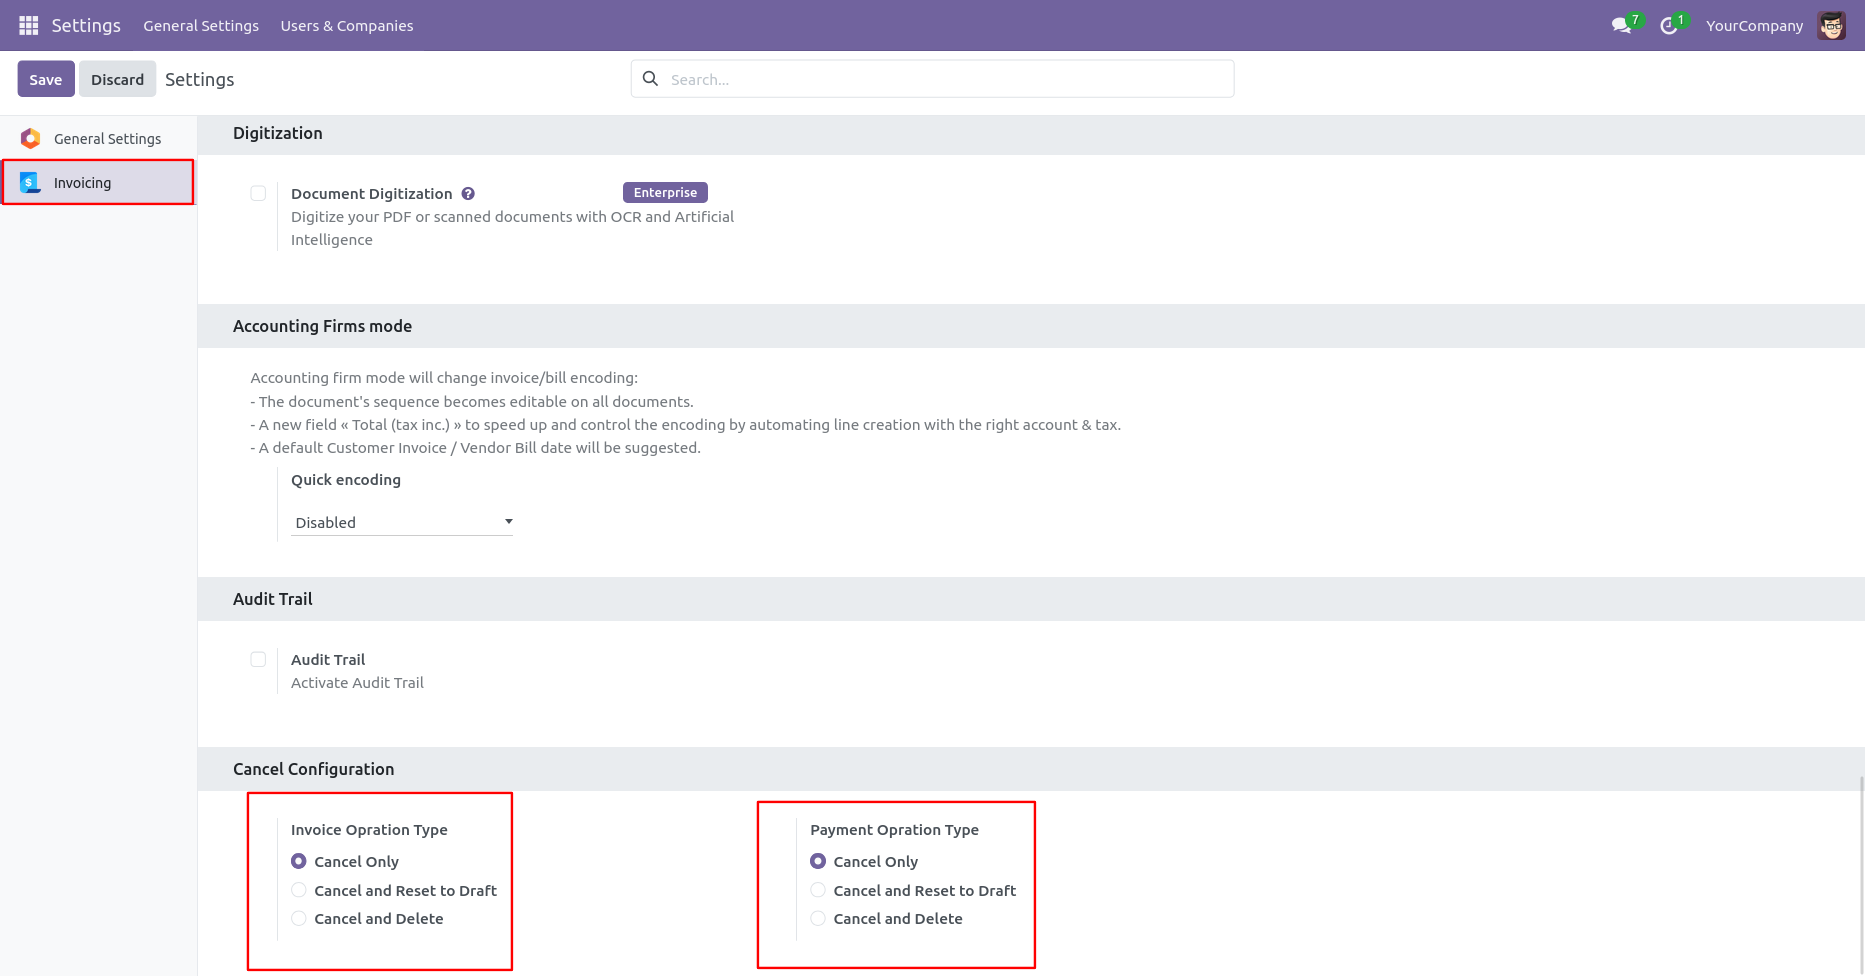This screenshot has height=976, width=1865.
Task: Click the General Settings sidebar icon
Action: coord(31,138)
